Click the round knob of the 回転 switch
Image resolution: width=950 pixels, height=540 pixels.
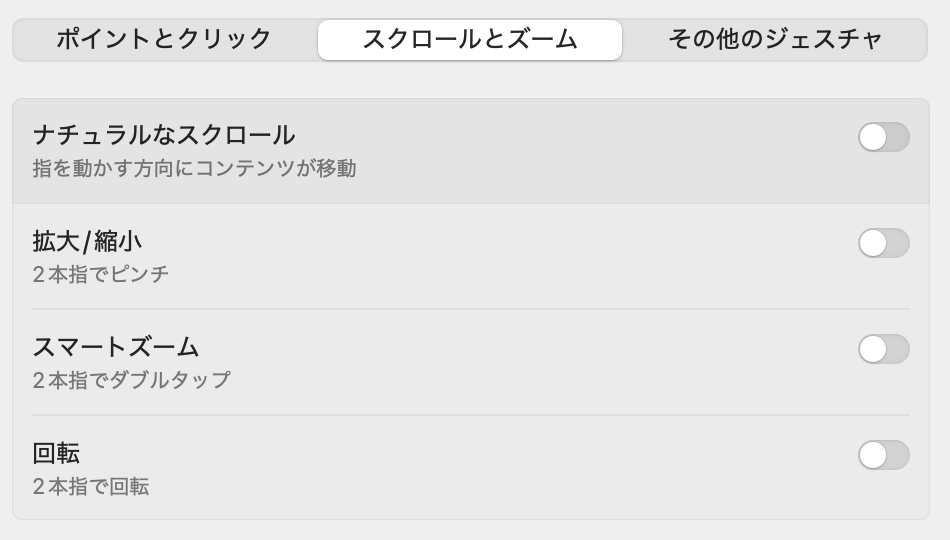(x=873, y=455)
